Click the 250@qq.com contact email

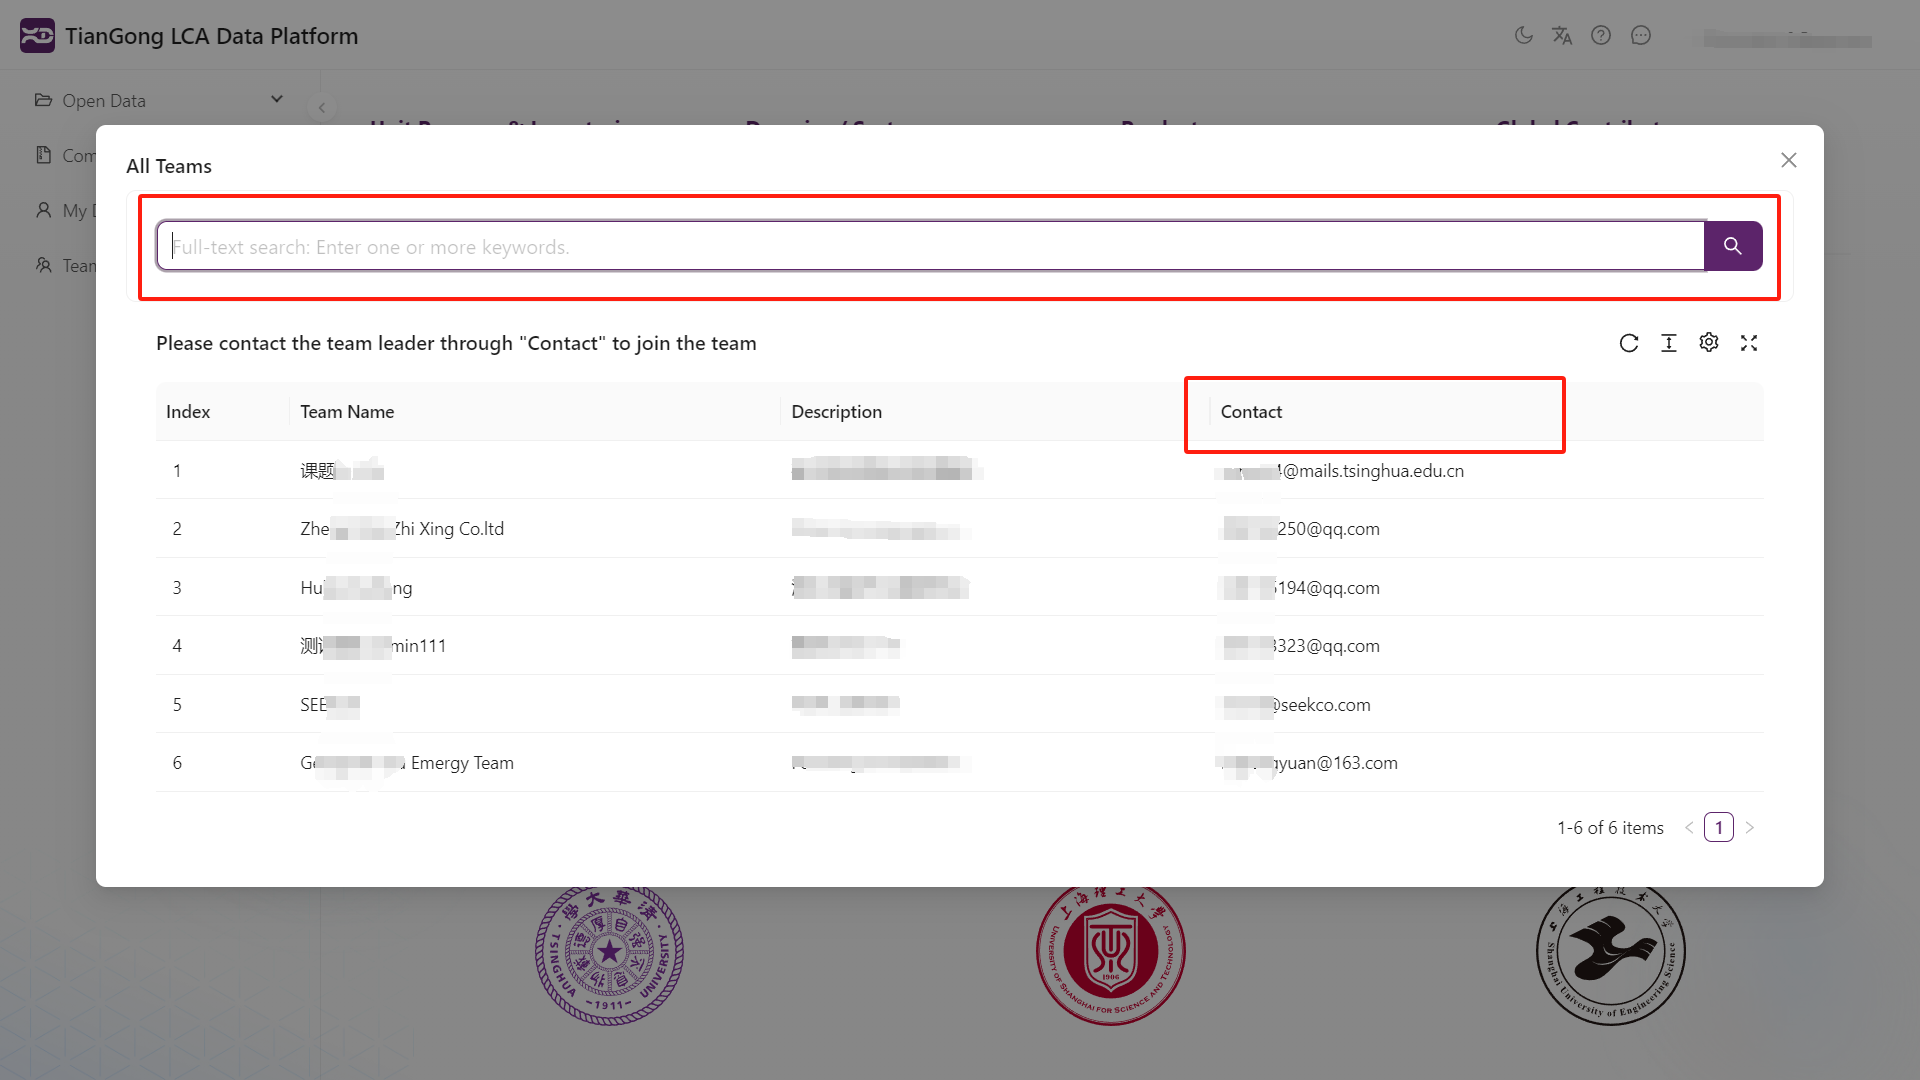(x=1301, y=529)
